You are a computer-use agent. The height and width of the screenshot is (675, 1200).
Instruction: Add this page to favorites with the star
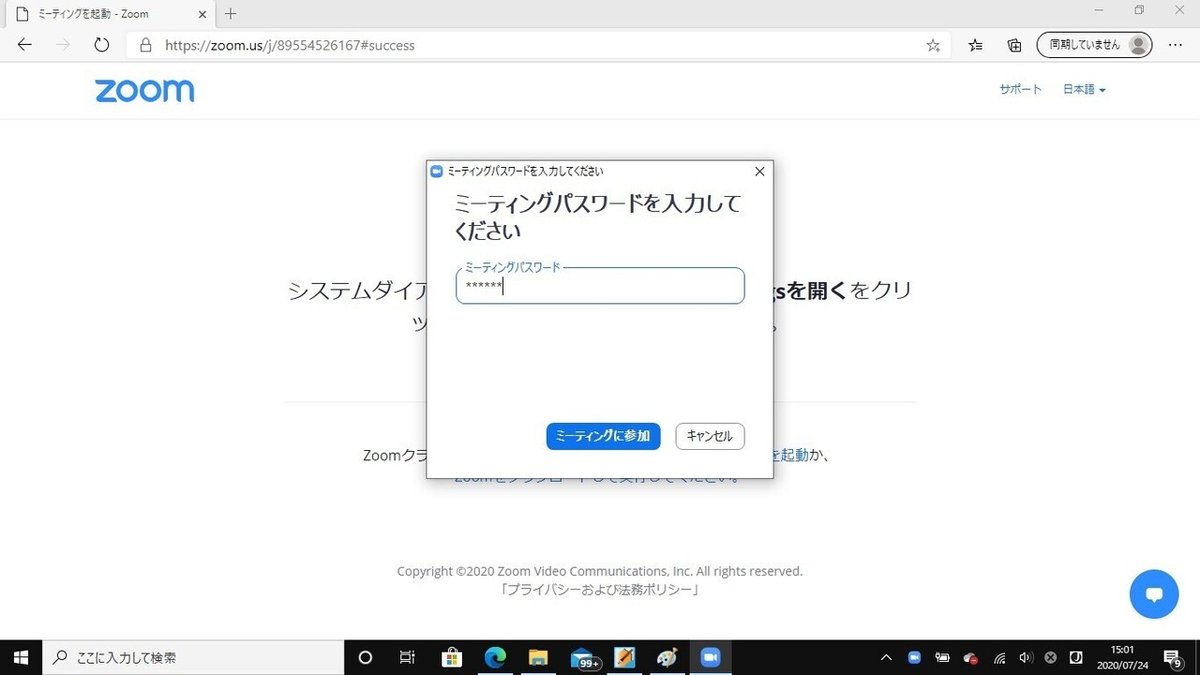[932, 44]
